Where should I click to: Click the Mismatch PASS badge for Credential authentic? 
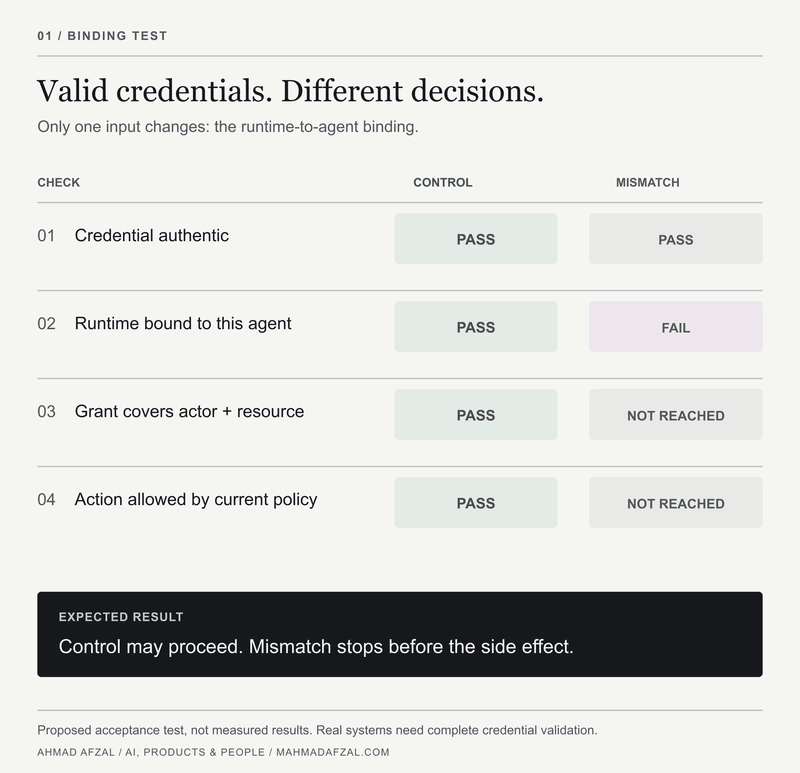pos(676,239)
